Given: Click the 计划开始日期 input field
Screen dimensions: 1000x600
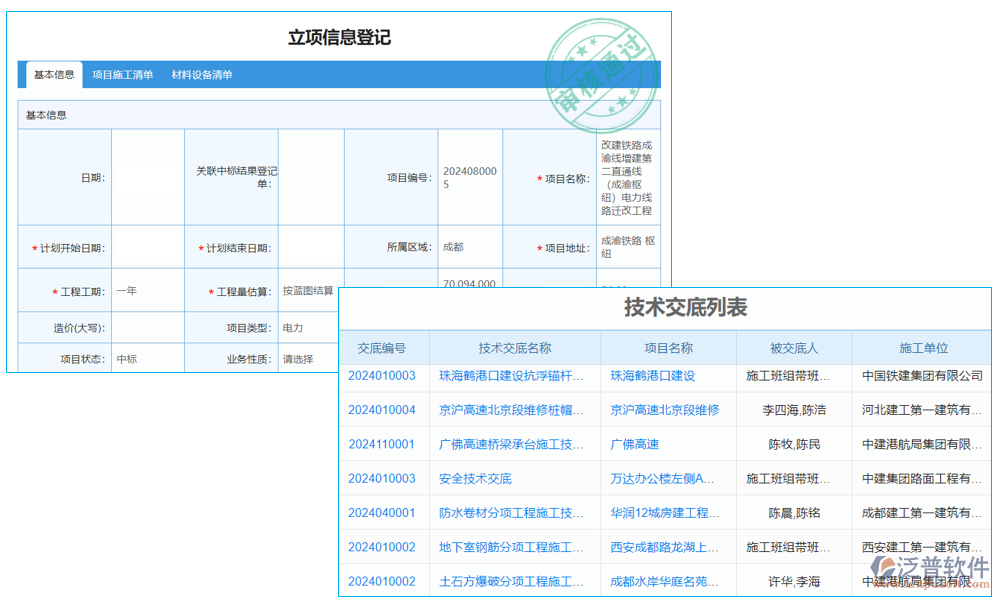Looking at the screenshot, I should [148, 247].
